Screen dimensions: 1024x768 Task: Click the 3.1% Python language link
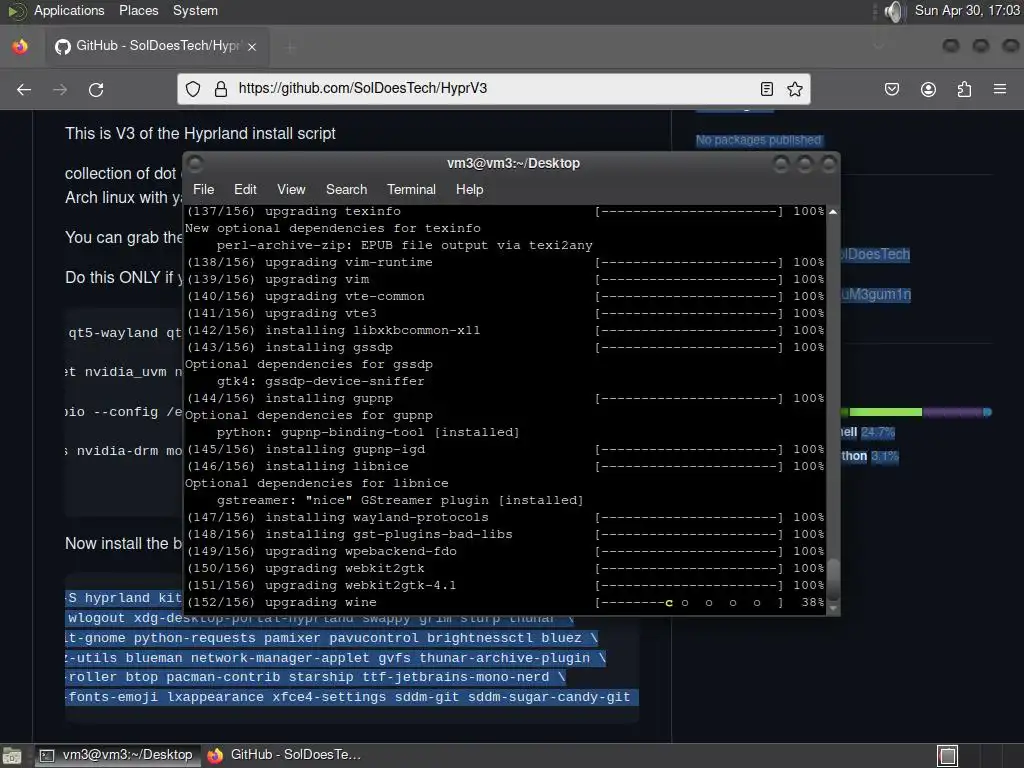[884, 456]
